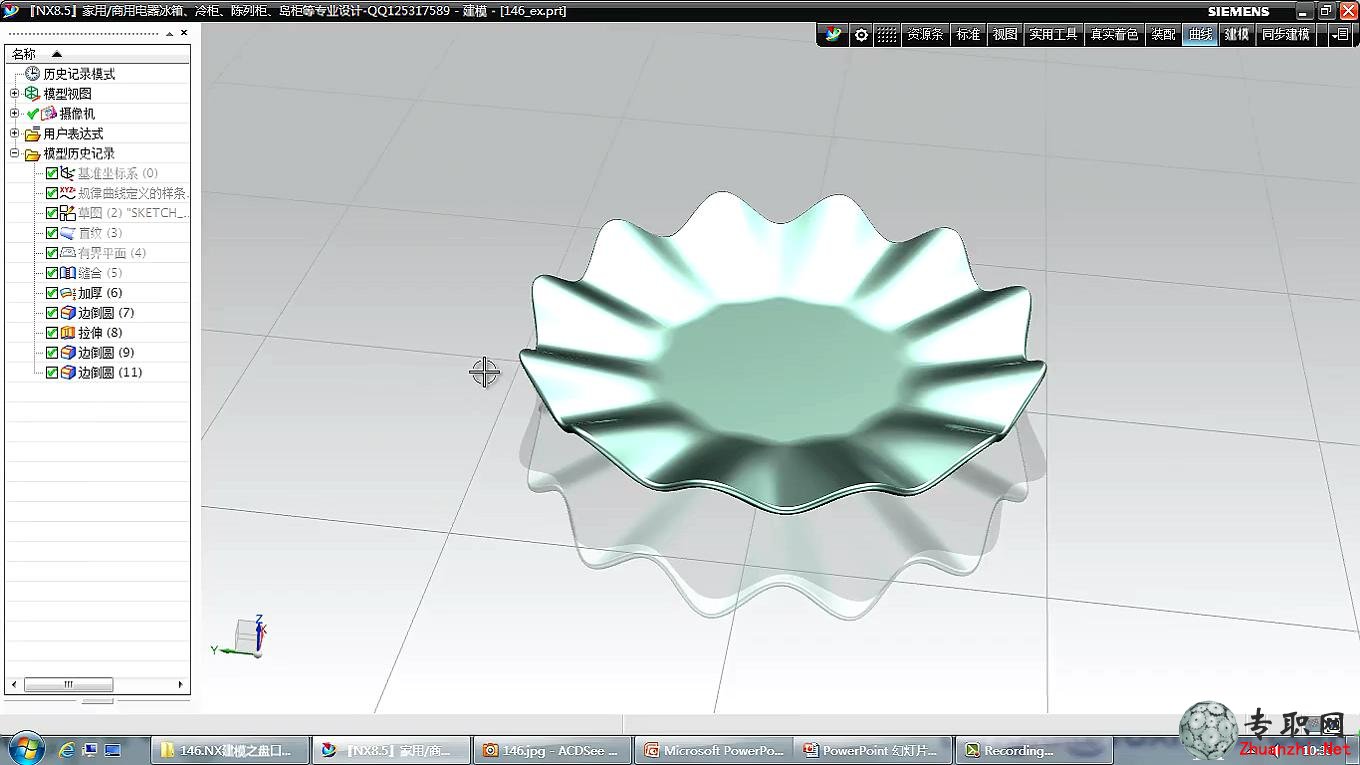Select the 基准坐标系 (0) feature icon
1360x765 pixels.
[67, 173]
